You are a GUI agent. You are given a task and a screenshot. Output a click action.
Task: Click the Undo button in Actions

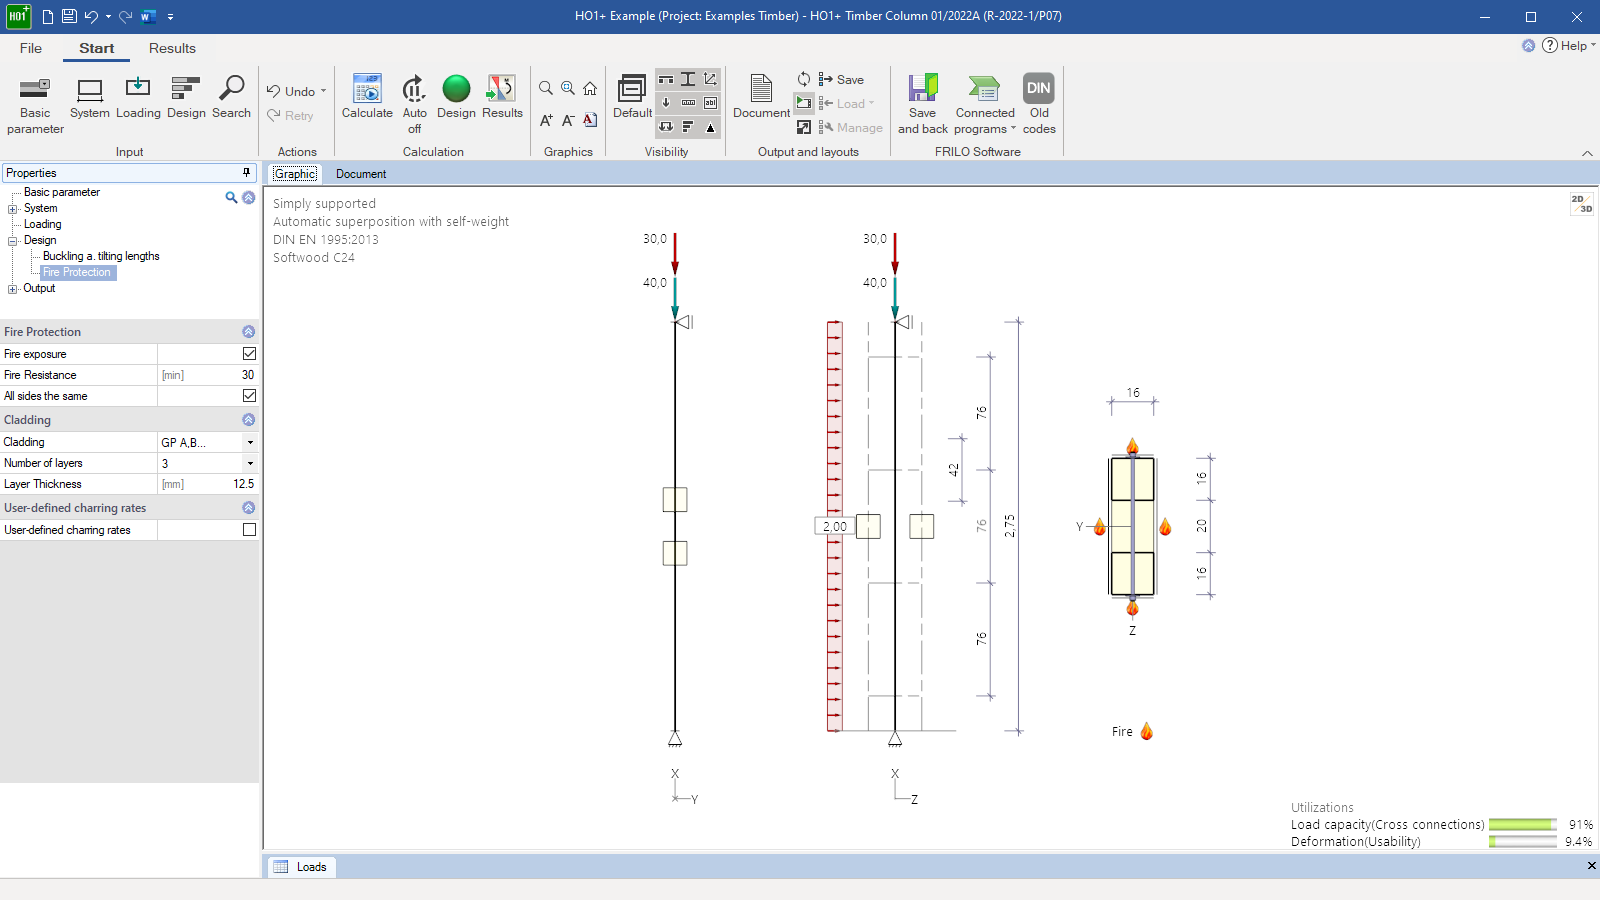pyautogui.click(x=291, y=91)
